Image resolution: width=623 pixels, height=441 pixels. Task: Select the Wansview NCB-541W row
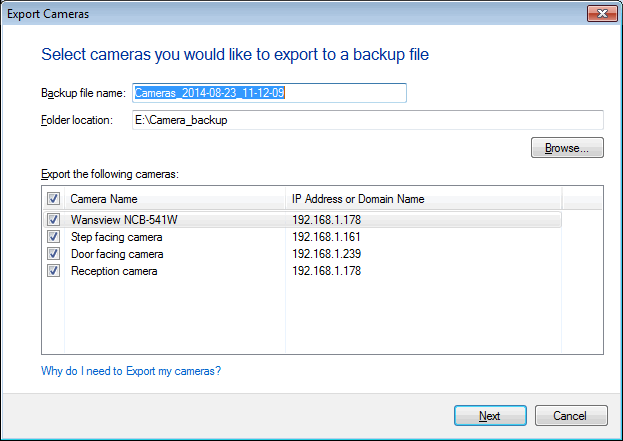click(x=116, y=220)
